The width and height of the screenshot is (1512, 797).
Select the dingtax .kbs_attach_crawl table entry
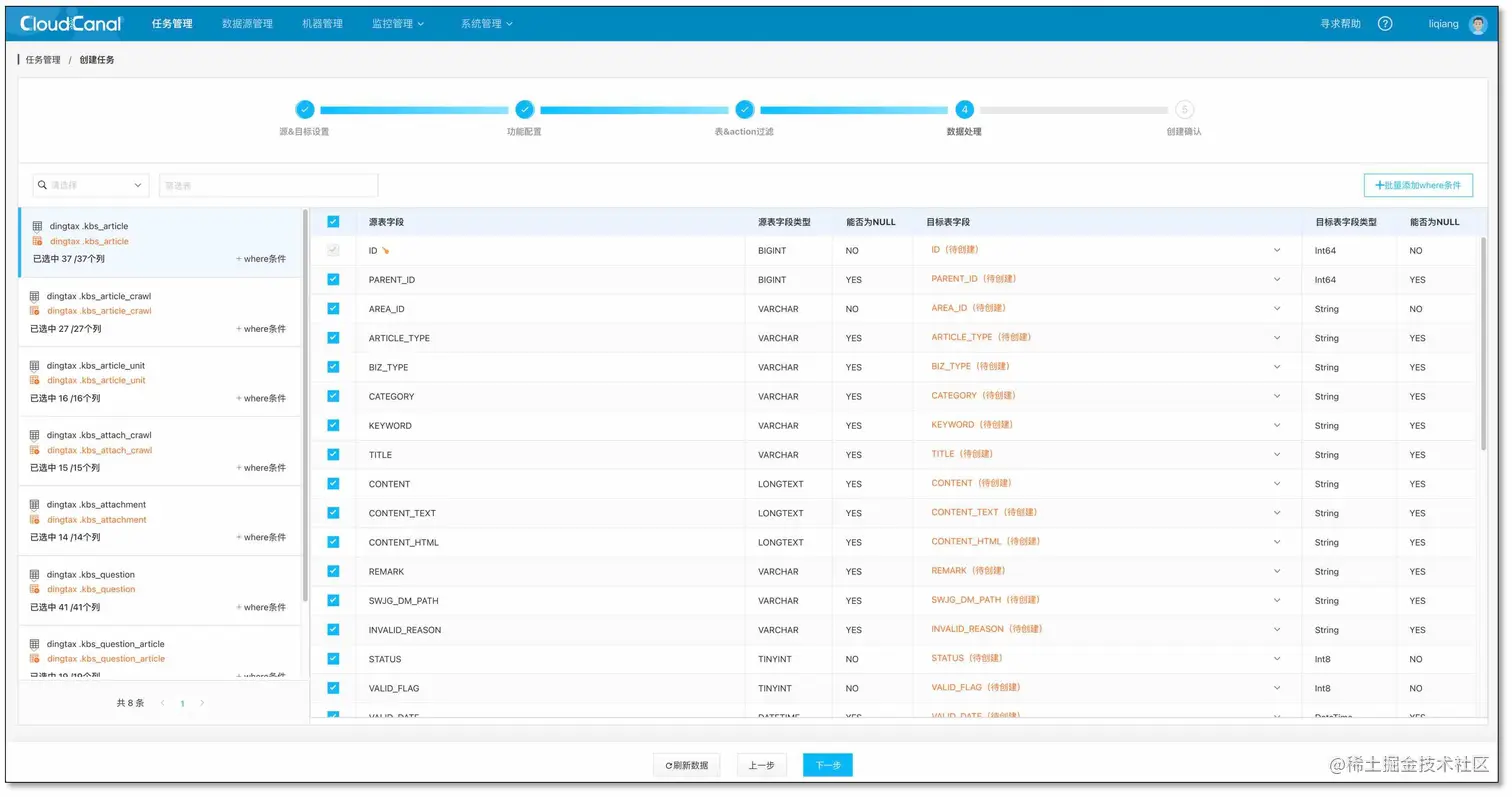[160, 451]
